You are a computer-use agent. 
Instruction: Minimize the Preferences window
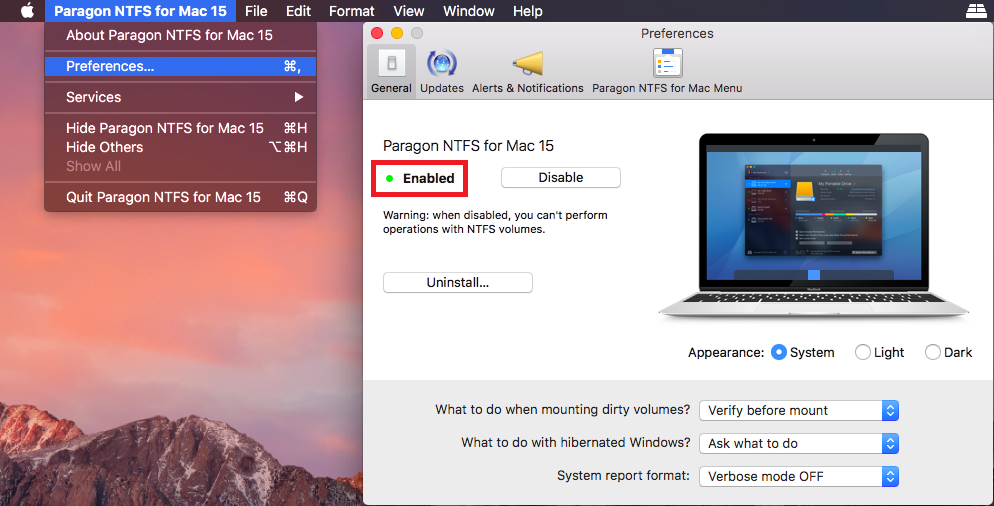397,33
